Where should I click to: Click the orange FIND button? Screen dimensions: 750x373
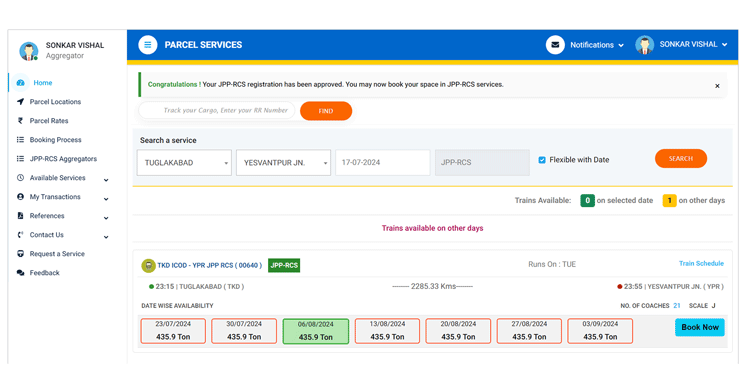tap(326, 111)
